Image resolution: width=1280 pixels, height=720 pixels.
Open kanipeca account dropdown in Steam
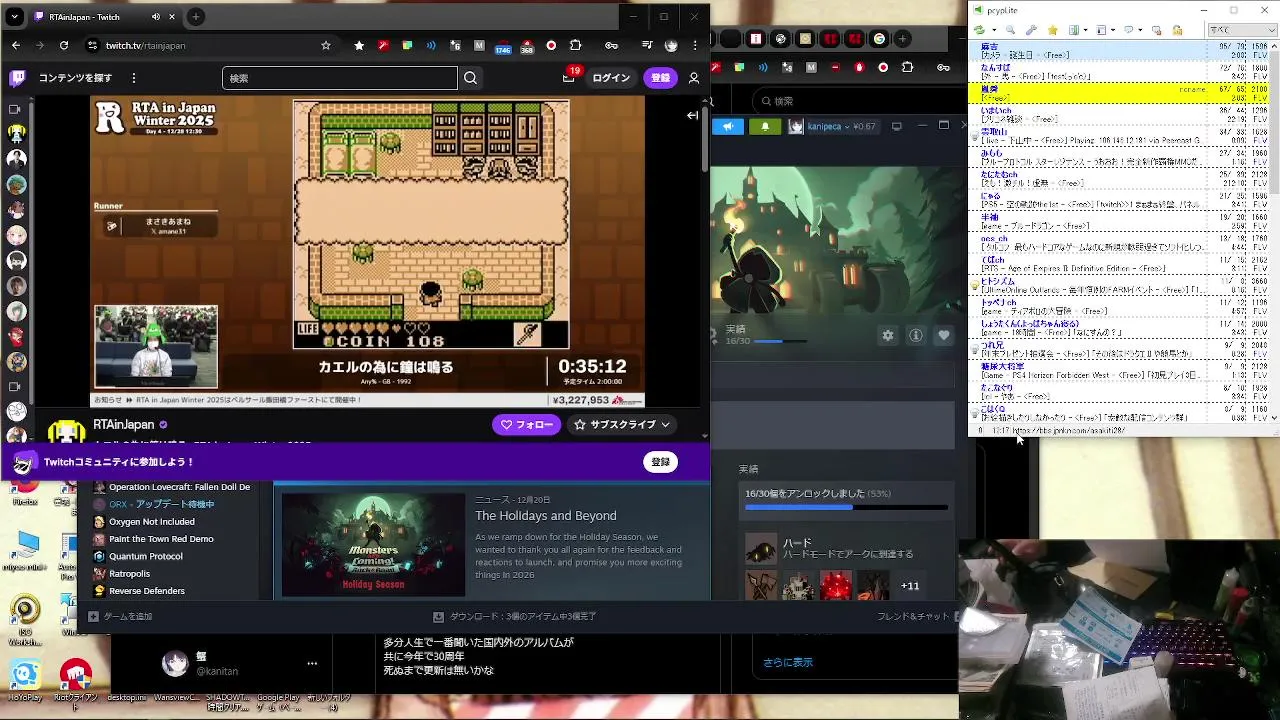point(834,126)
